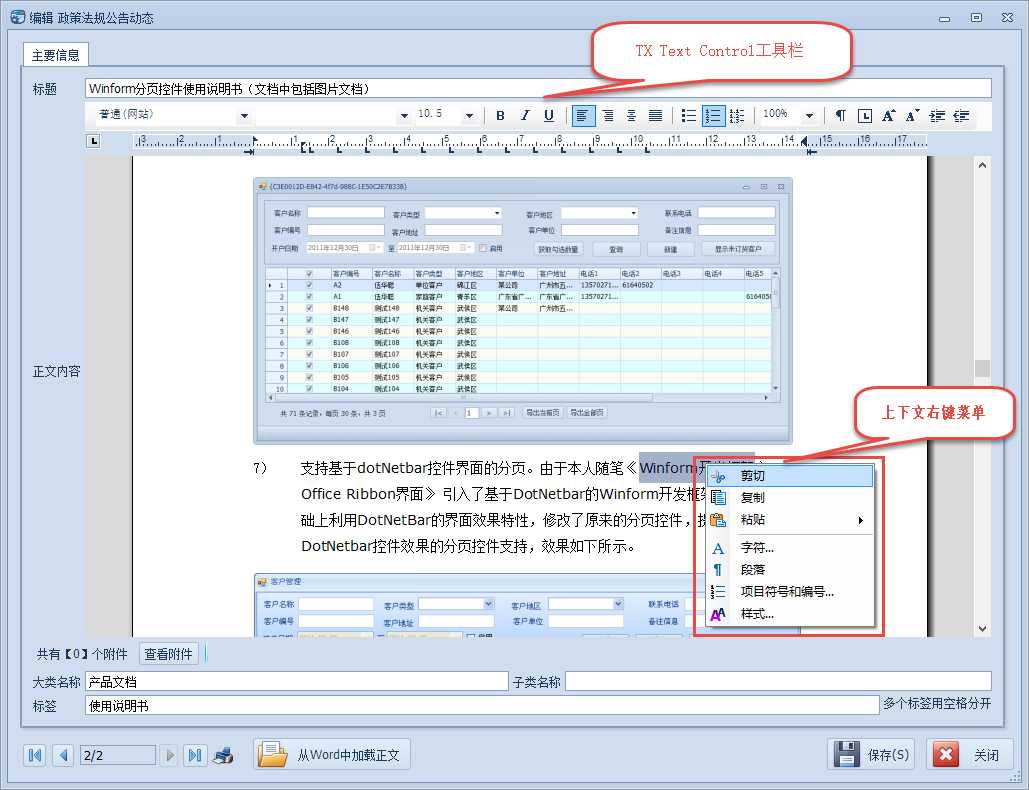Open the font name dropdown
1029x790 pixels.
(404, 116)
